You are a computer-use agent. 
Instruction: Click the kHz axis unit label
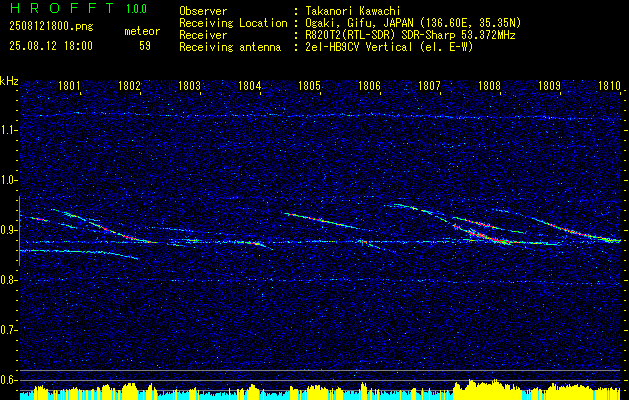tap(9, 81)
